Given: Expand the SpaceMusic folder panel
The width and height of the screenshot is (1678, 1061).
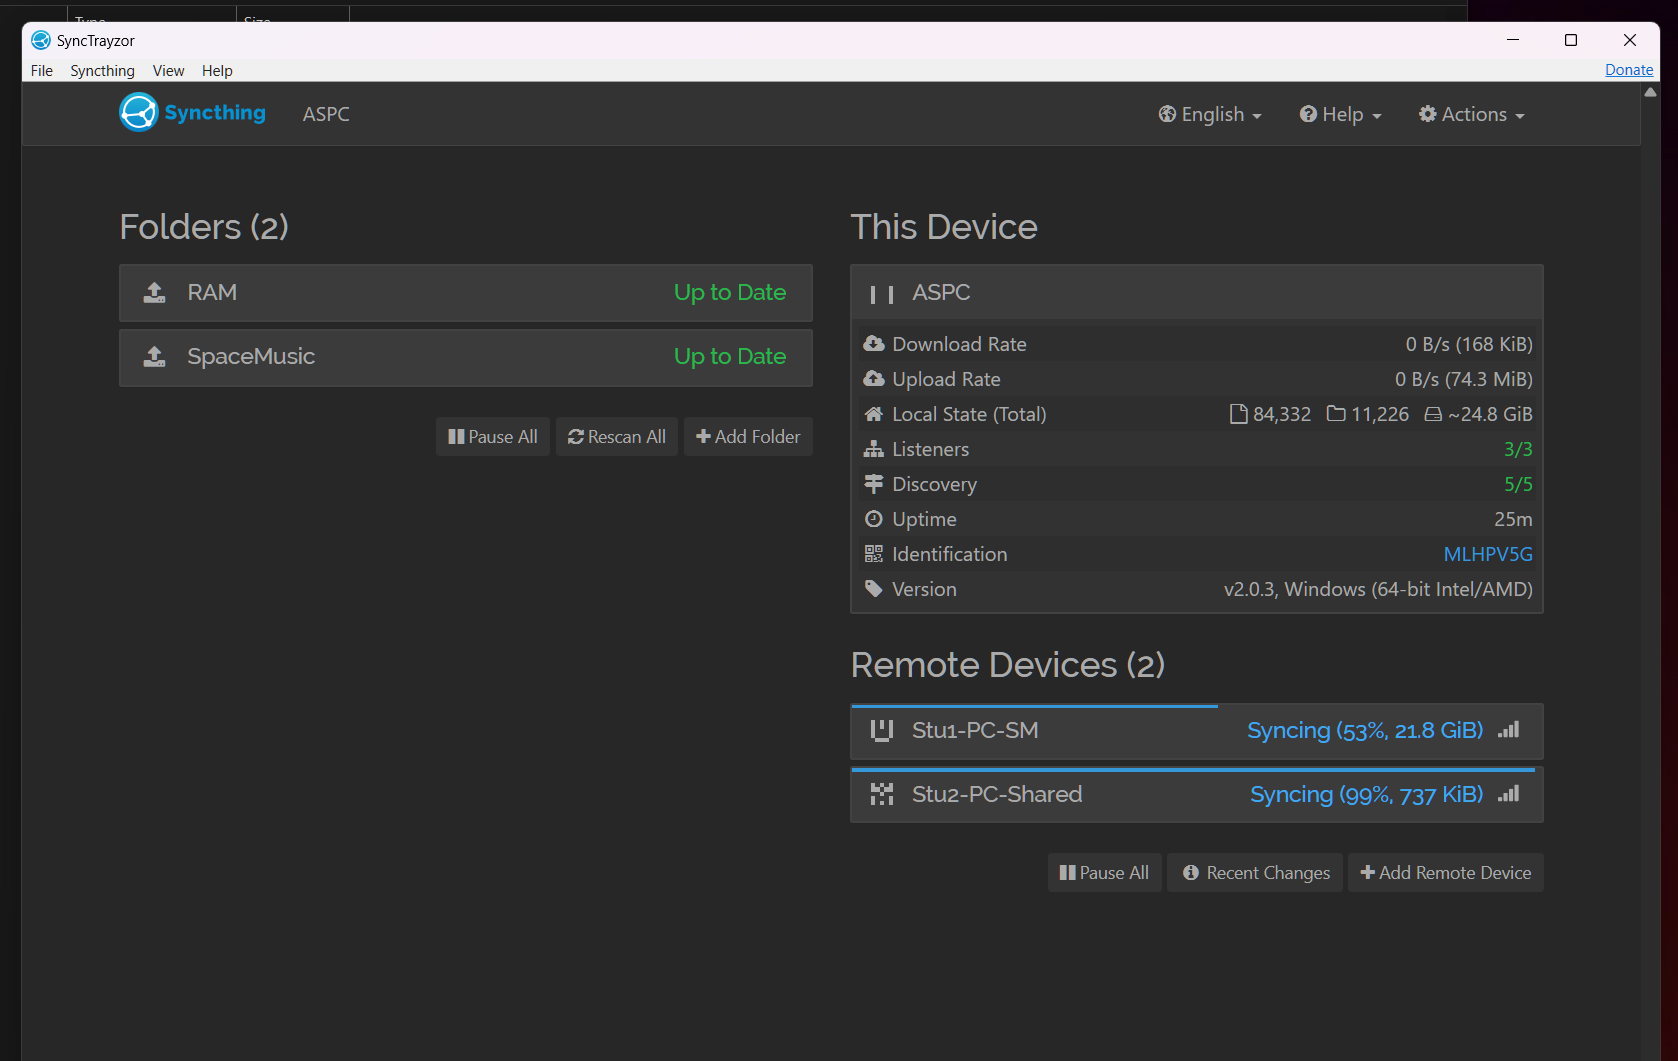Looking at the screenshot, I should pos(466,357).
